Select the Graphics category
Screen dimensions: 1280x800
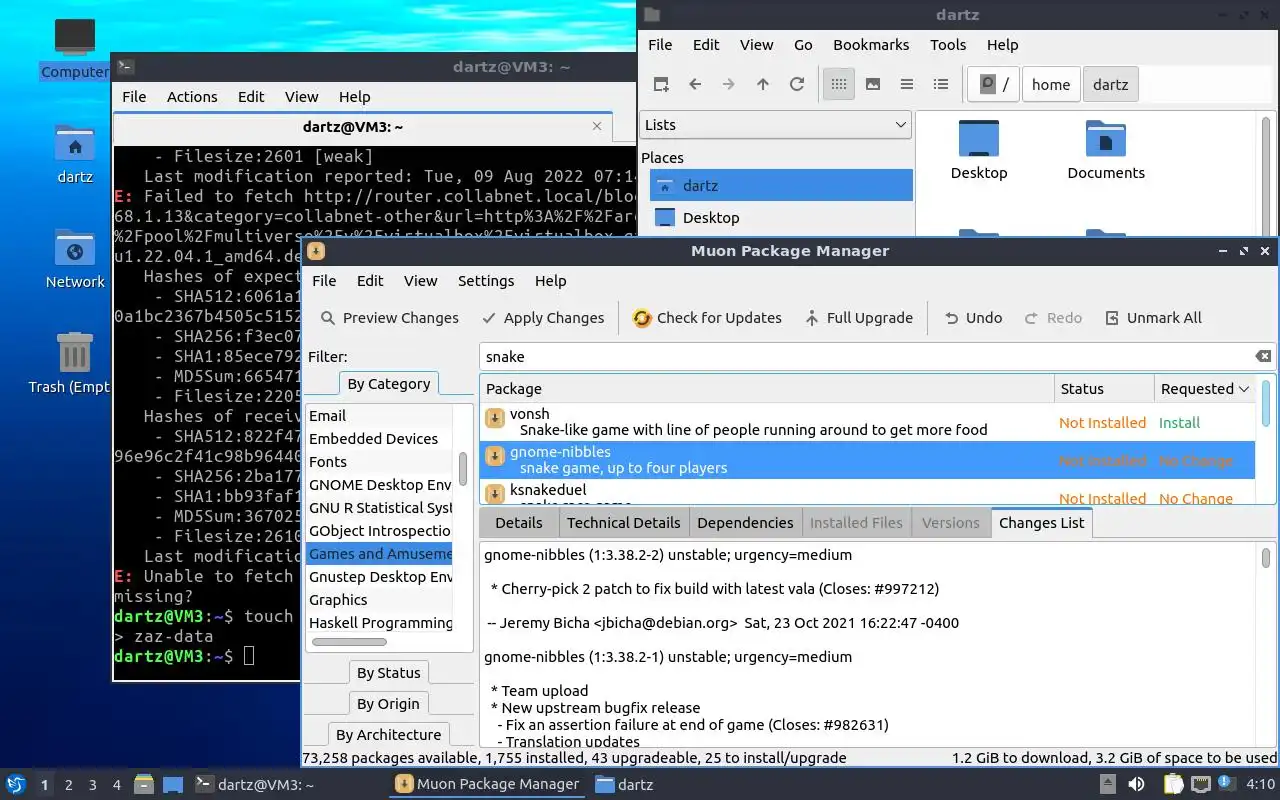click(x=380, y=600)
